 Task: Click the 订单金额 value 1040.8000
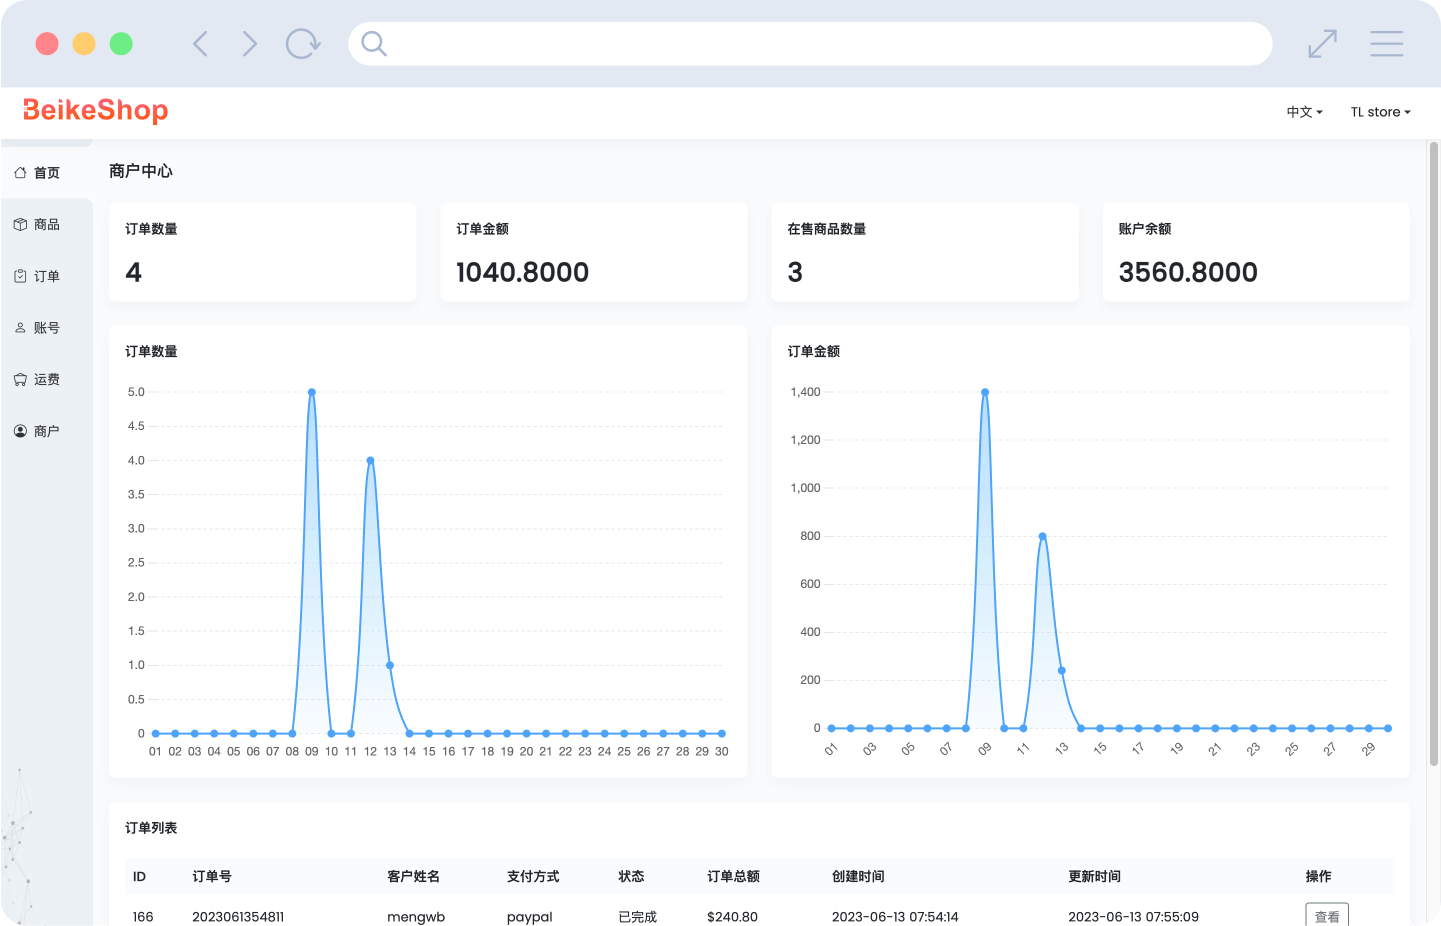pos(522,272)
